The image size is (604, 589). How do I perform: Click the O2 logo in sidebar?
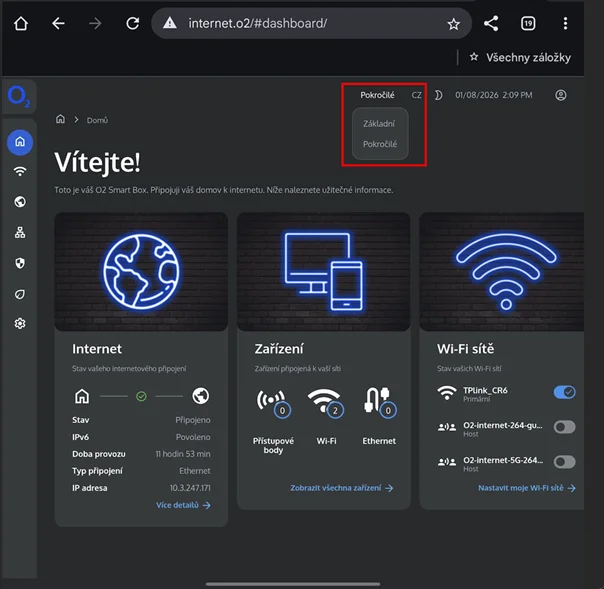pyautogui.click(x=18, y=96)
